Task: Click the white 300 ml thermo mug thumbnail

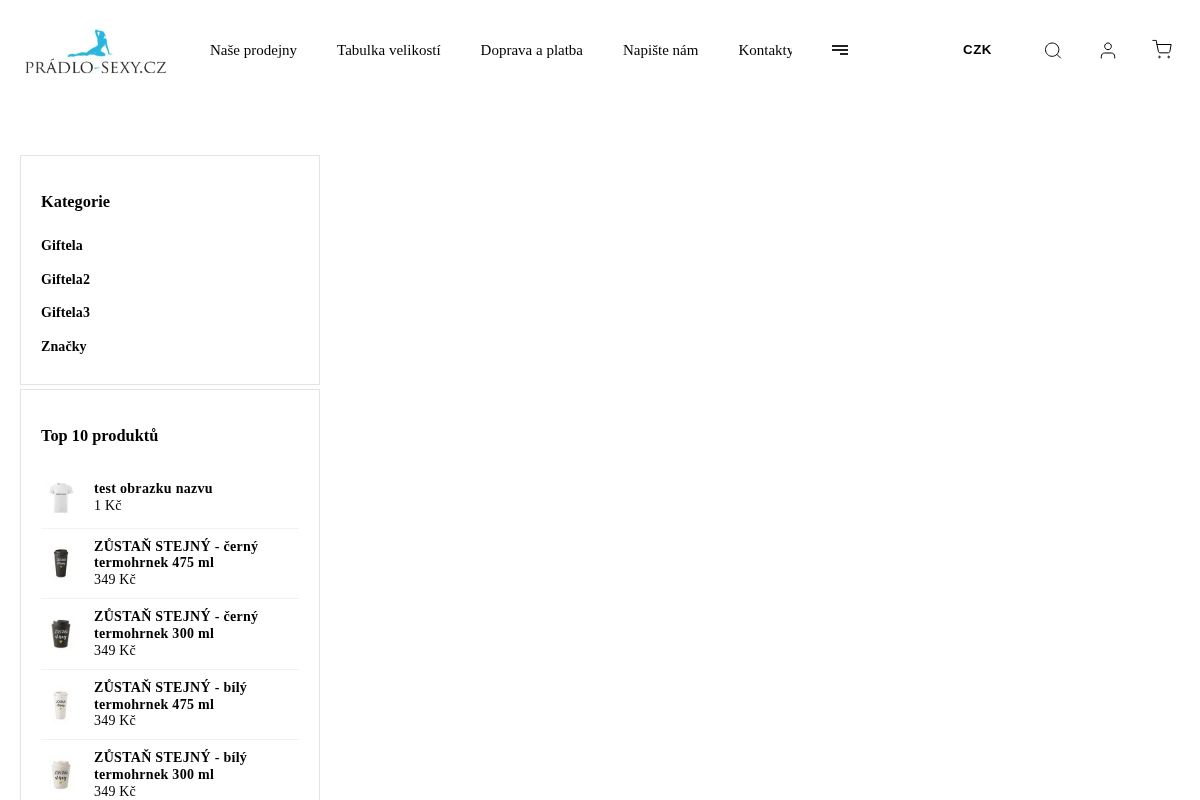Action: [x=61, y=775]
